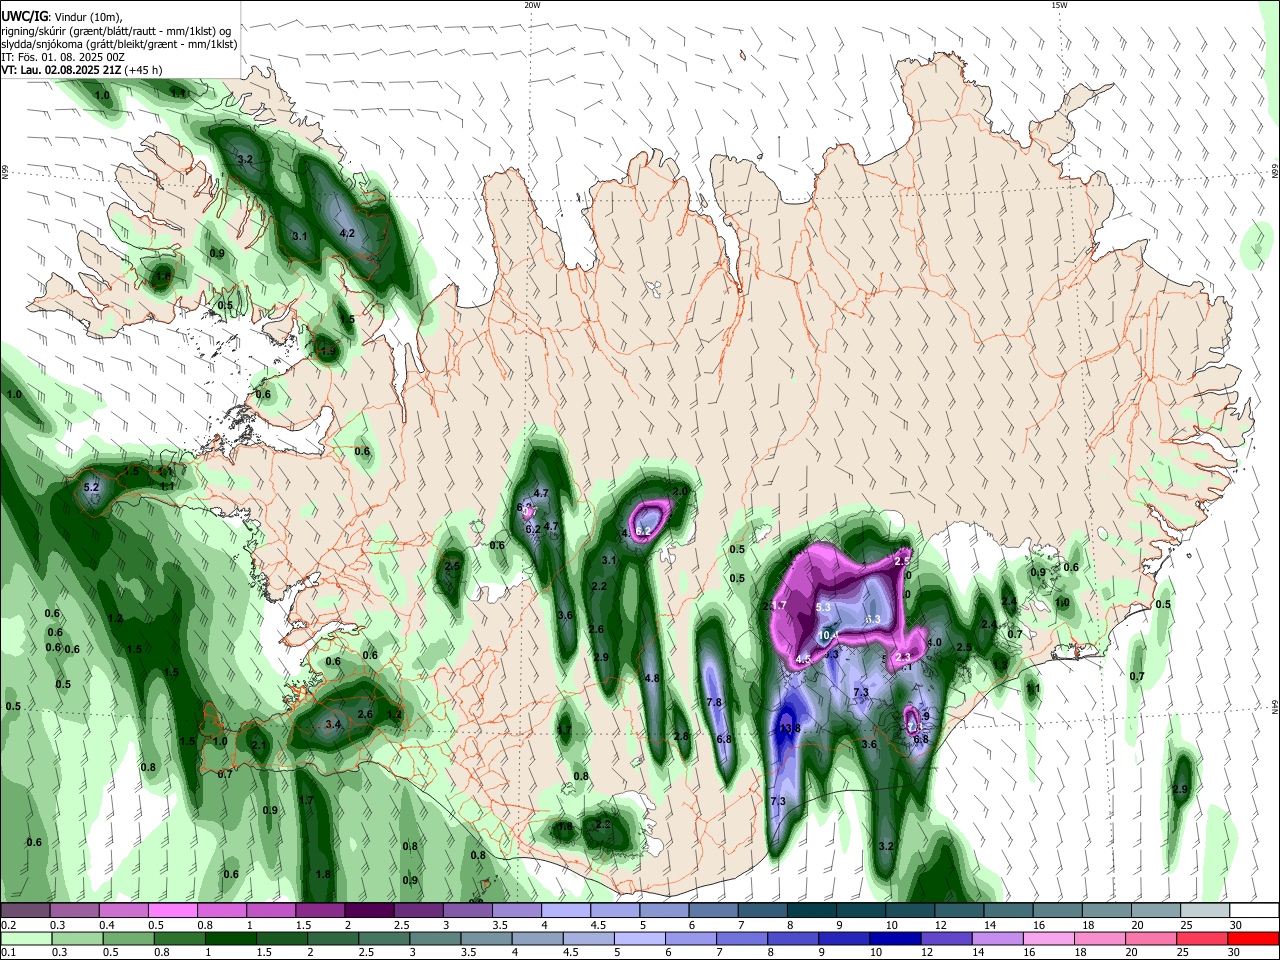This screenshot has width=1280, height=960.
Task: Select the 1.3 value in the southeast
Action: click(x=1000, y=665)
